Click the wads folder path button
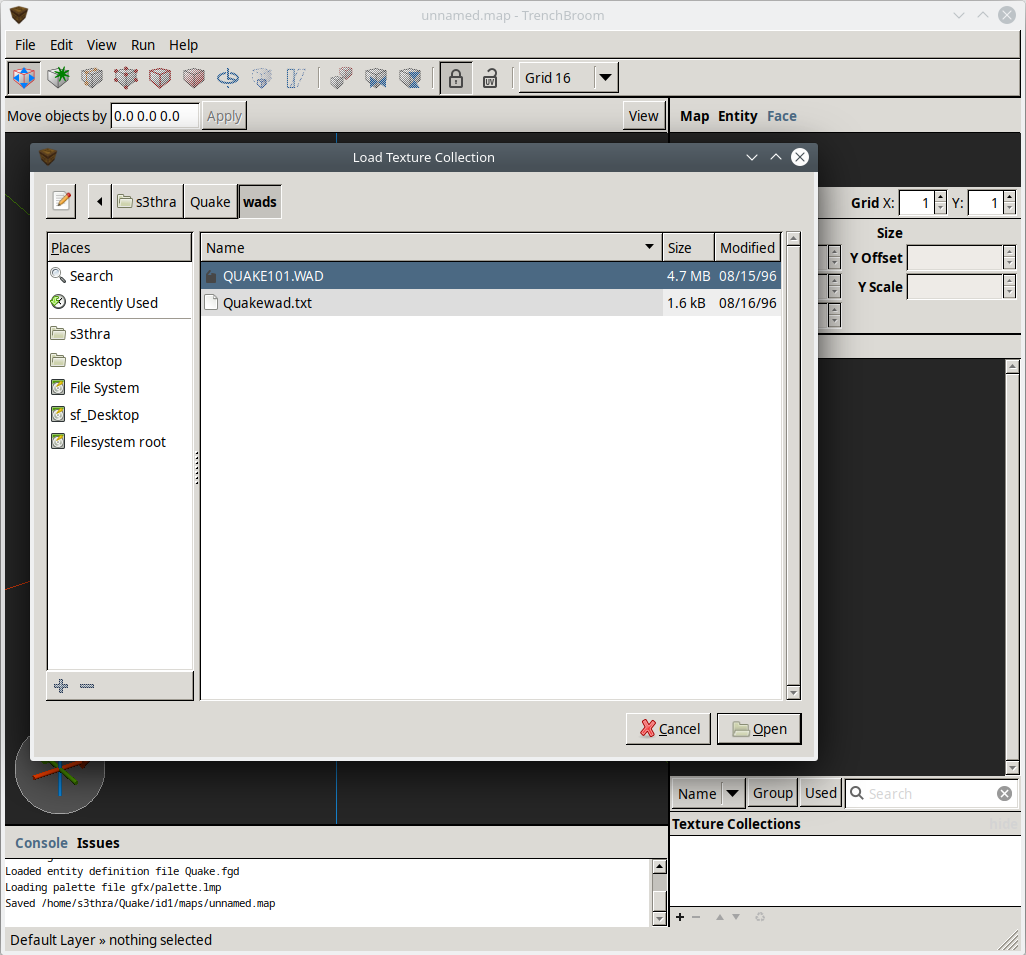 [x=260, y=202]
